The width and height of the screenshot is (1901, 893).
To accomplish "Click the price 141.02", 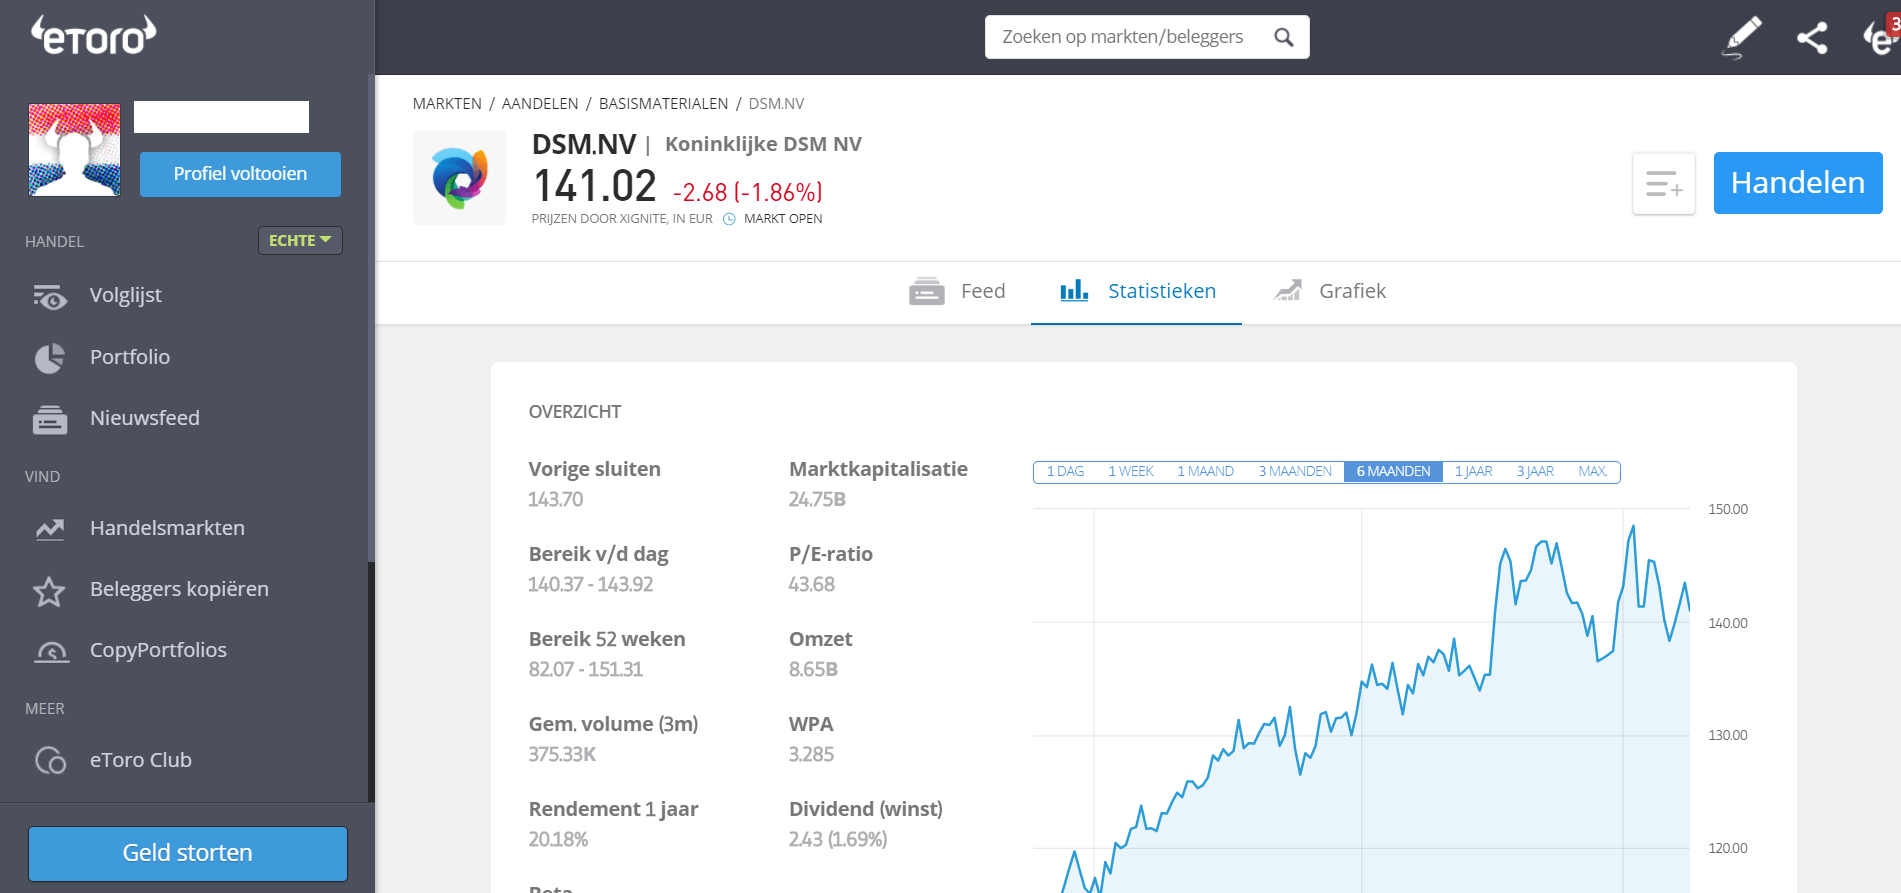I will tap(594, 186).
